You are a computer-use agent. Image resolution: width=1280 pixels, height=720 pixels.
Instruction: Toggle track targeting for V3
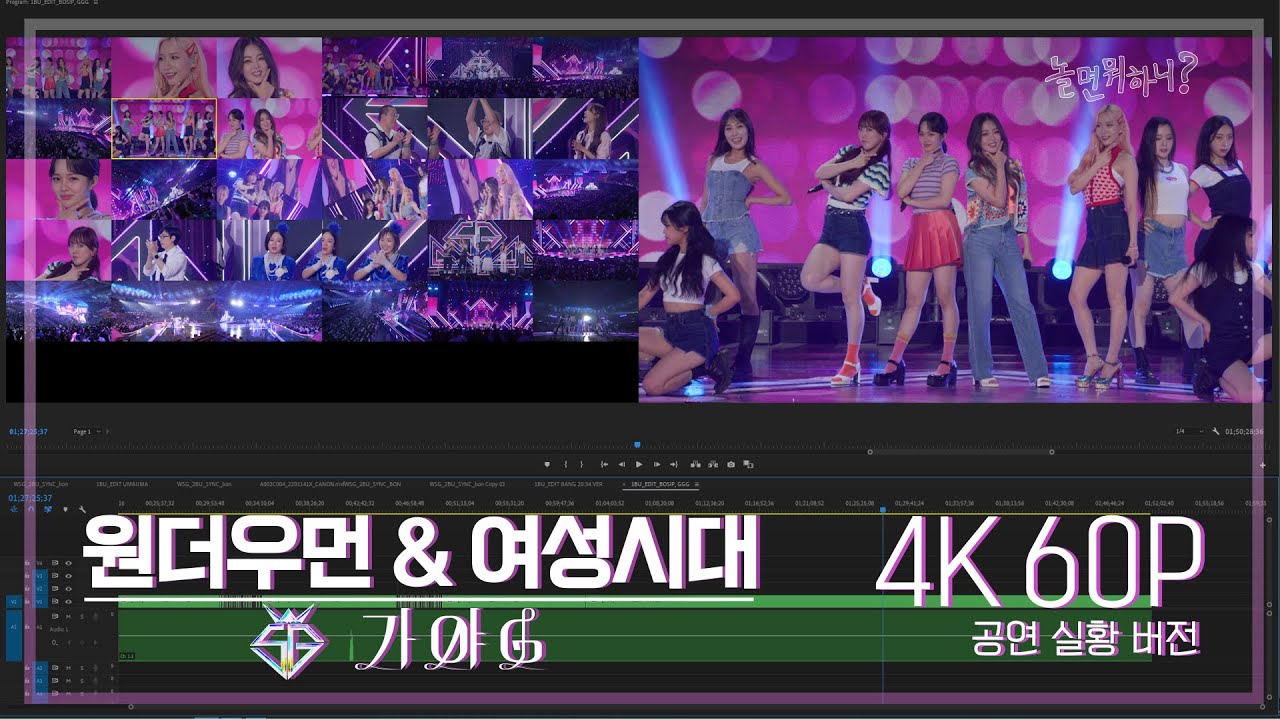pyautogui.click(x=40, y=576)
